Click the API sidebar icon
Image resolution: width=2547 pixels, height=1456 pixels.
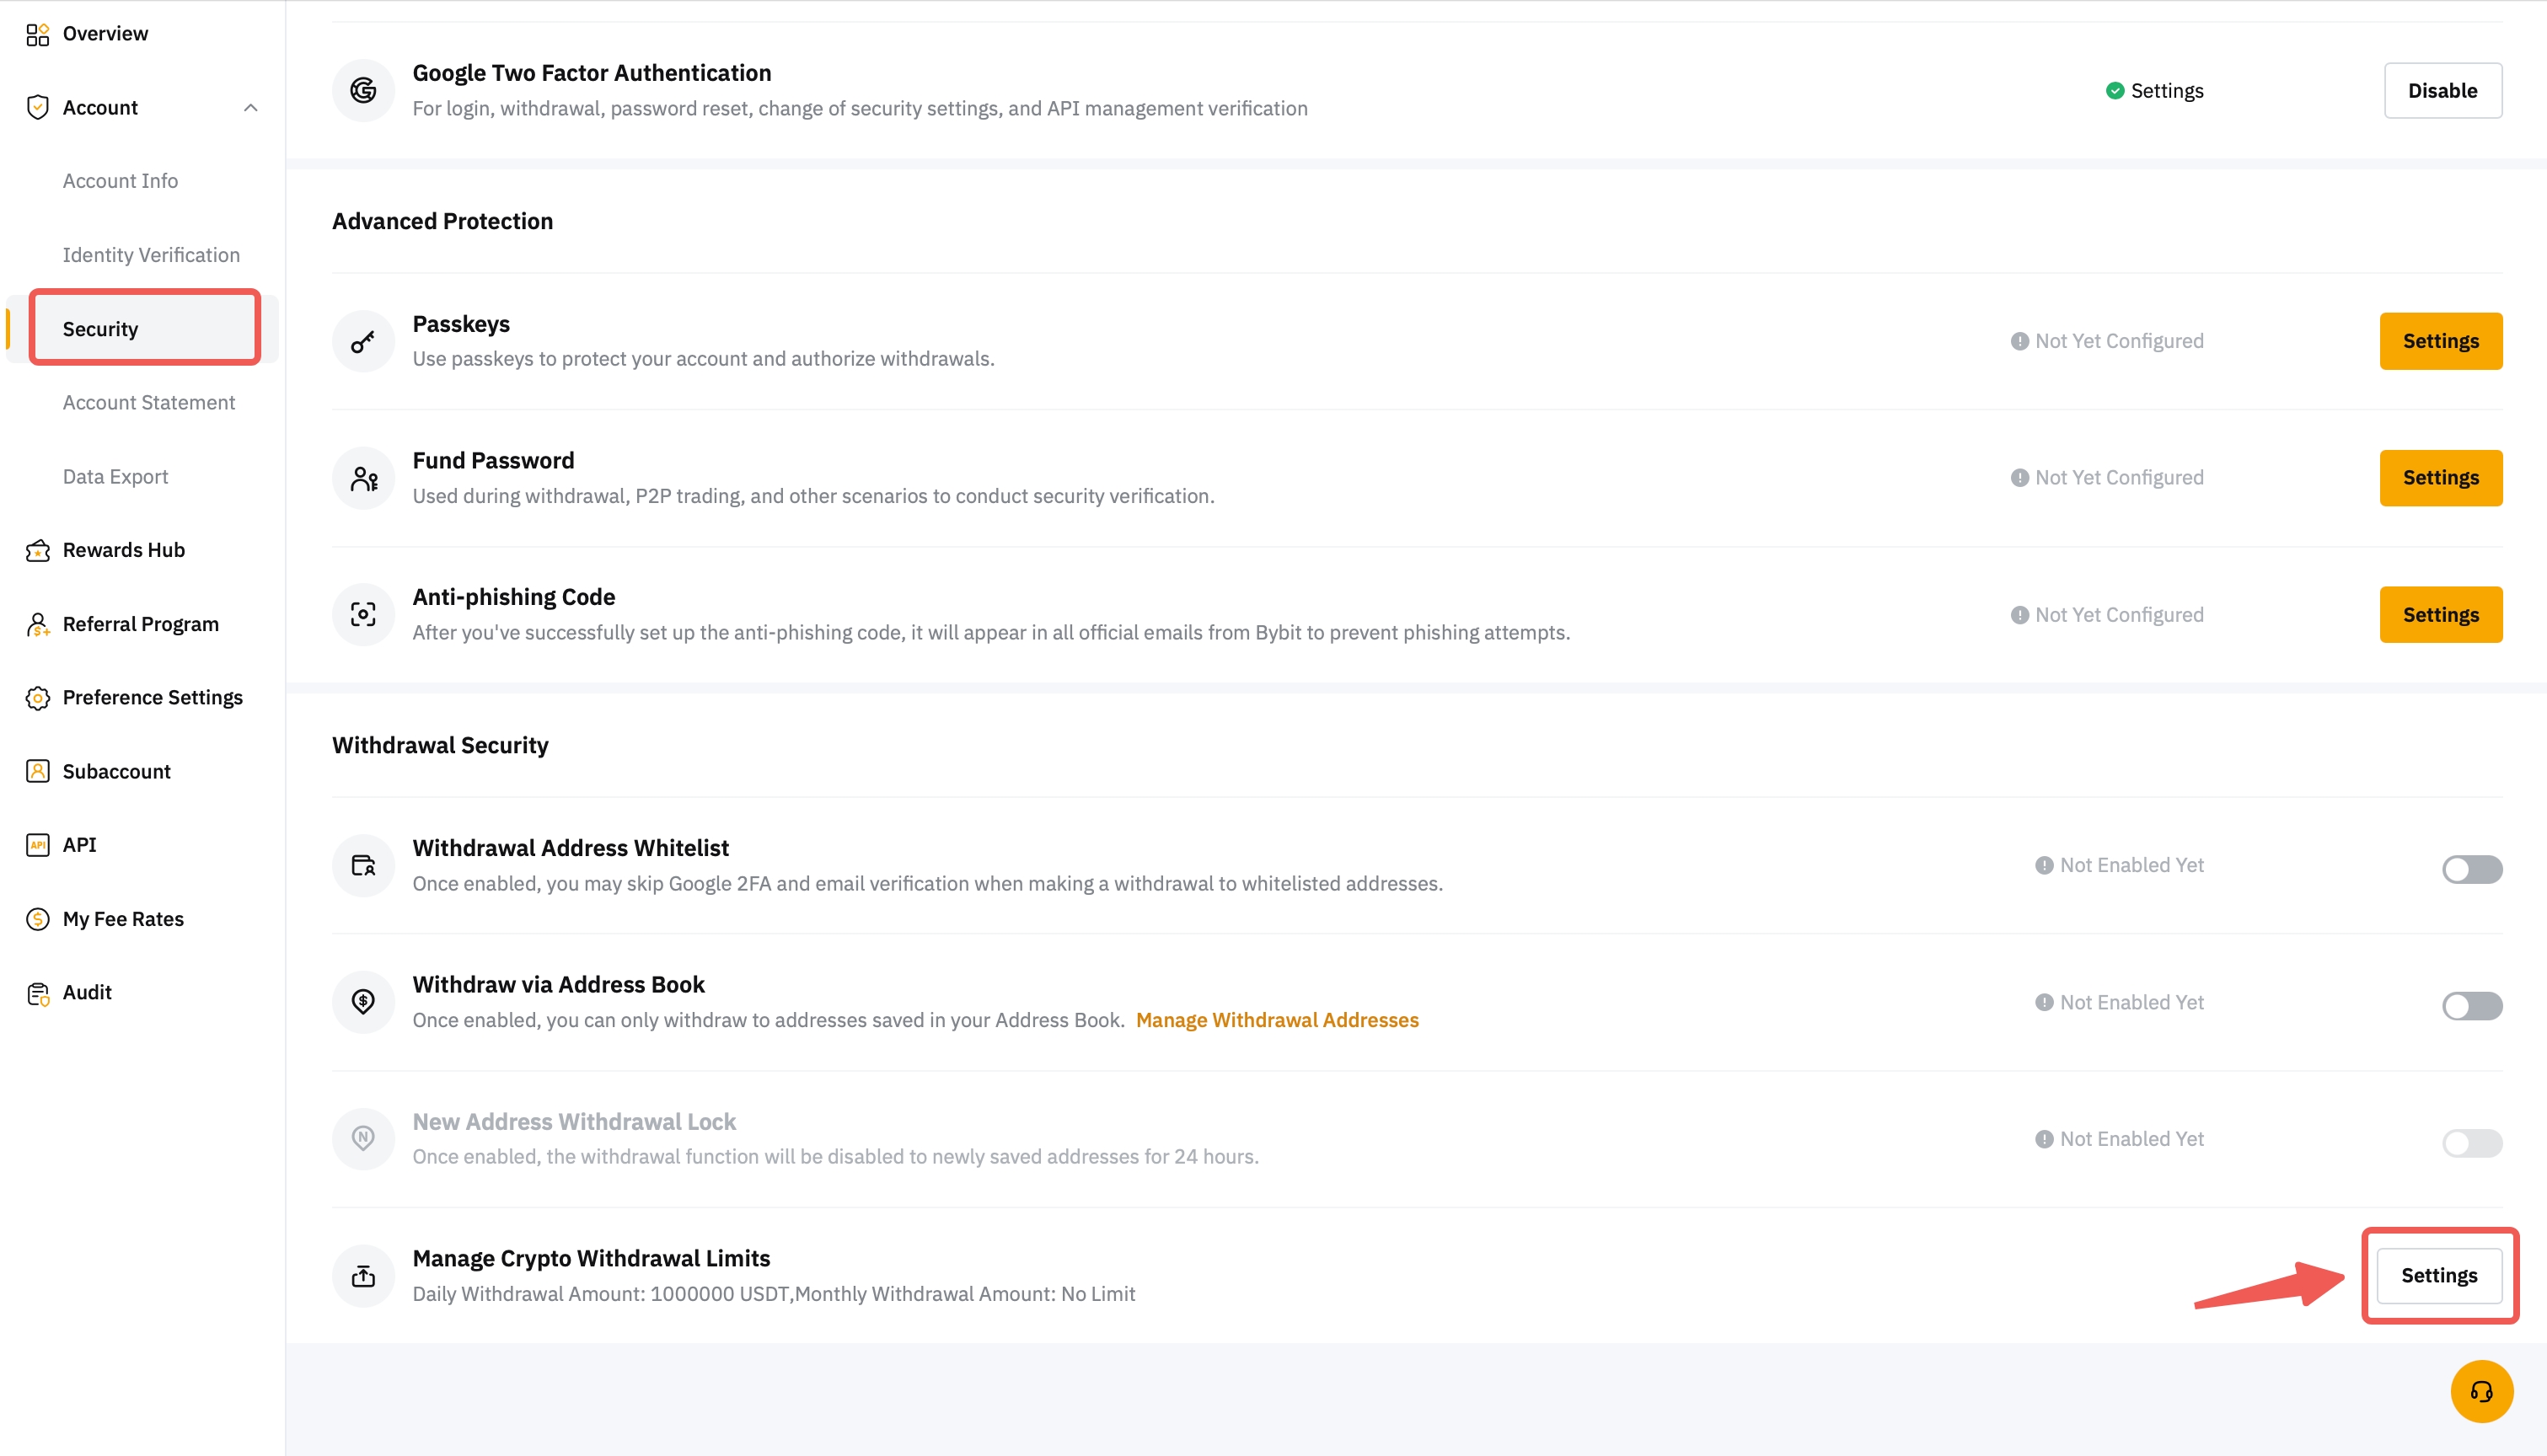(x=37, y=845)
